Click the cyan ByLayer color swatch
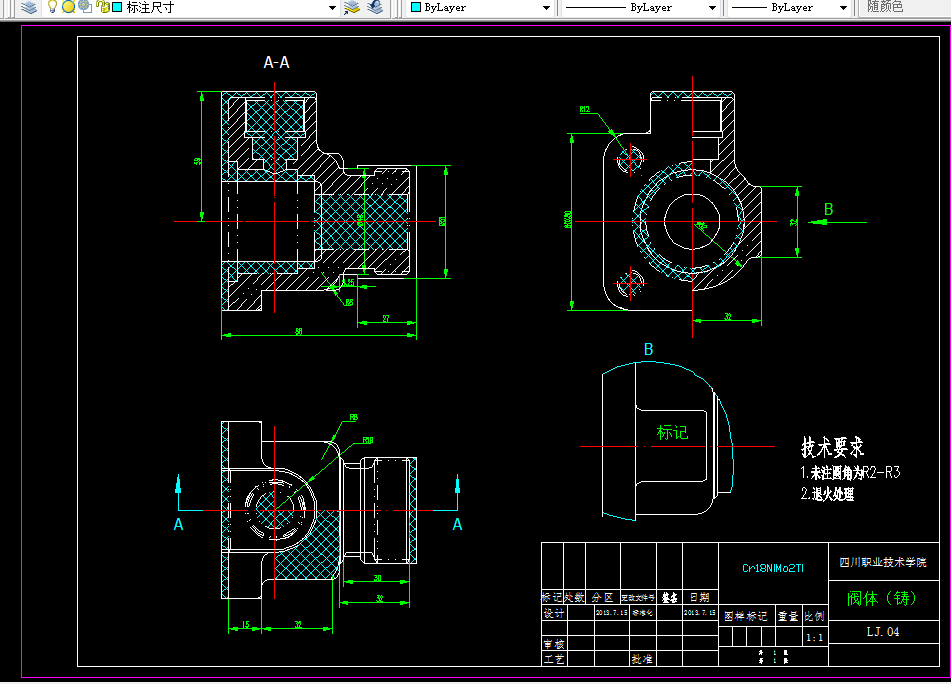 point(416,7)
